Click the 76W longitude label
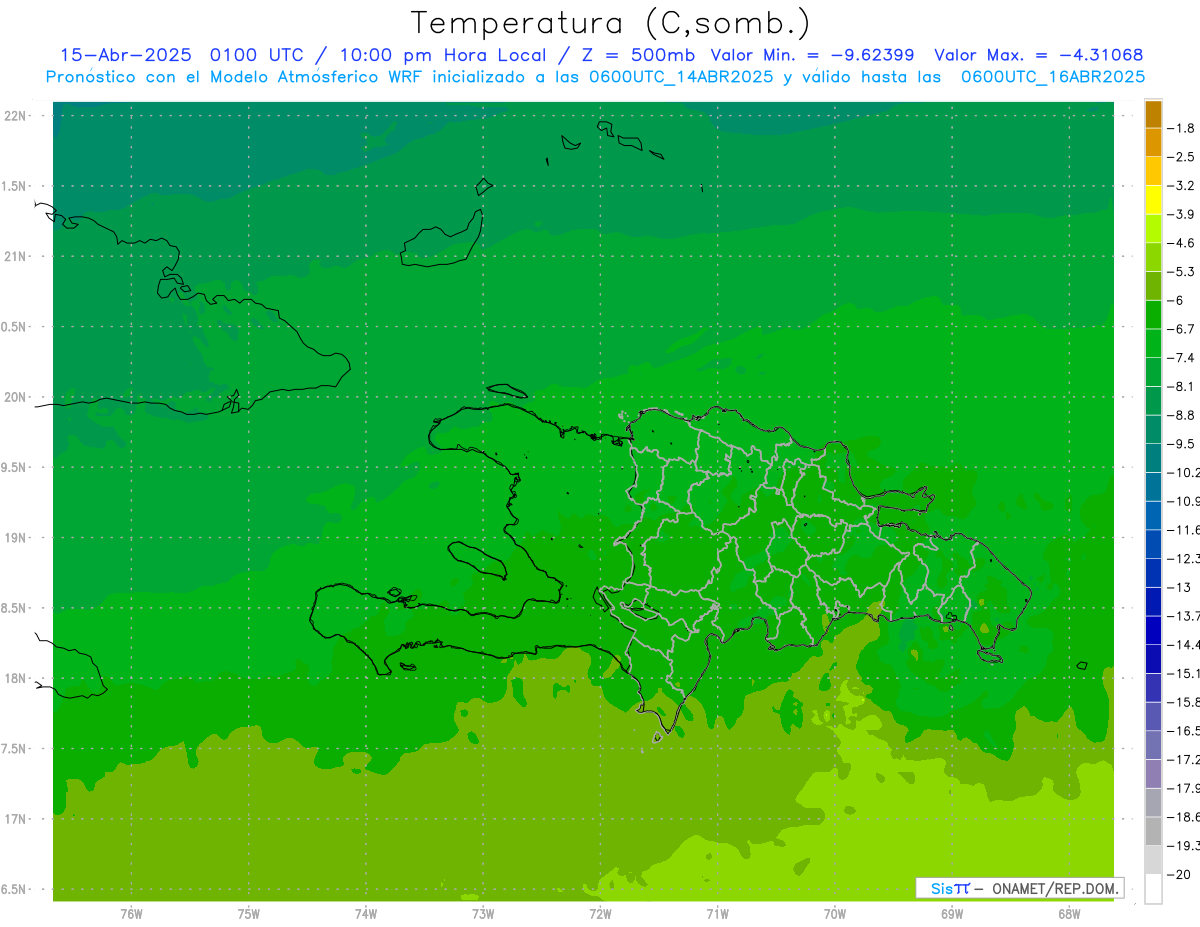 click(131, 914)
